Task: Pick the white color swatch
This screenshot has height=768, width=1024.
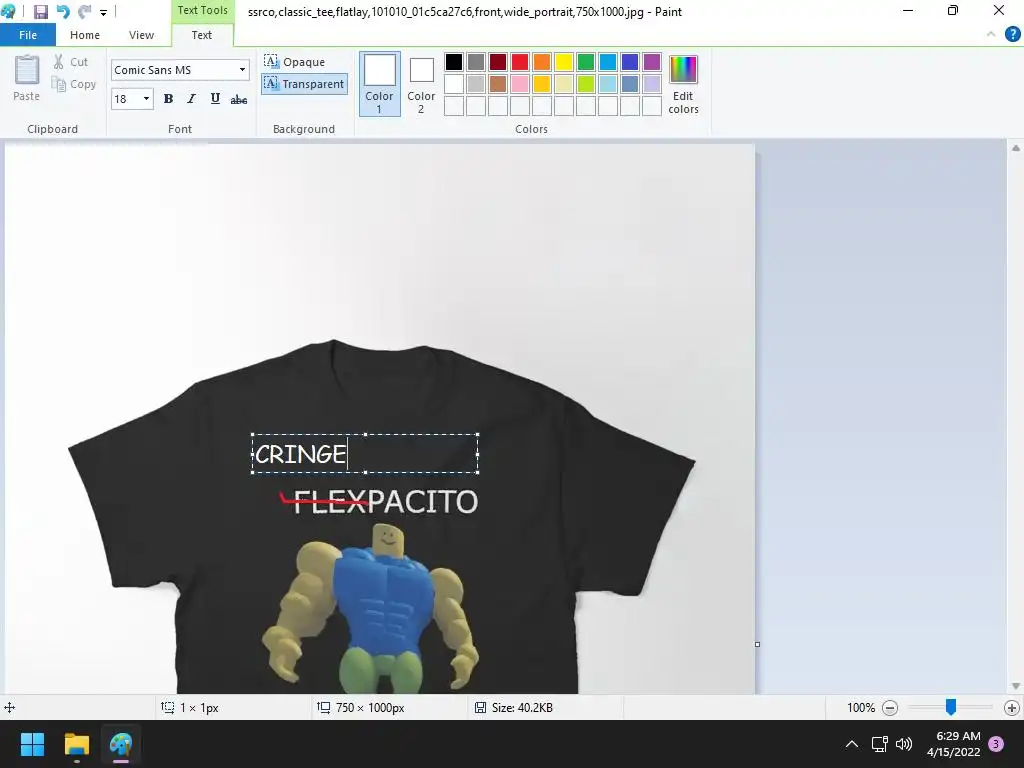Action: pos(454,84)
